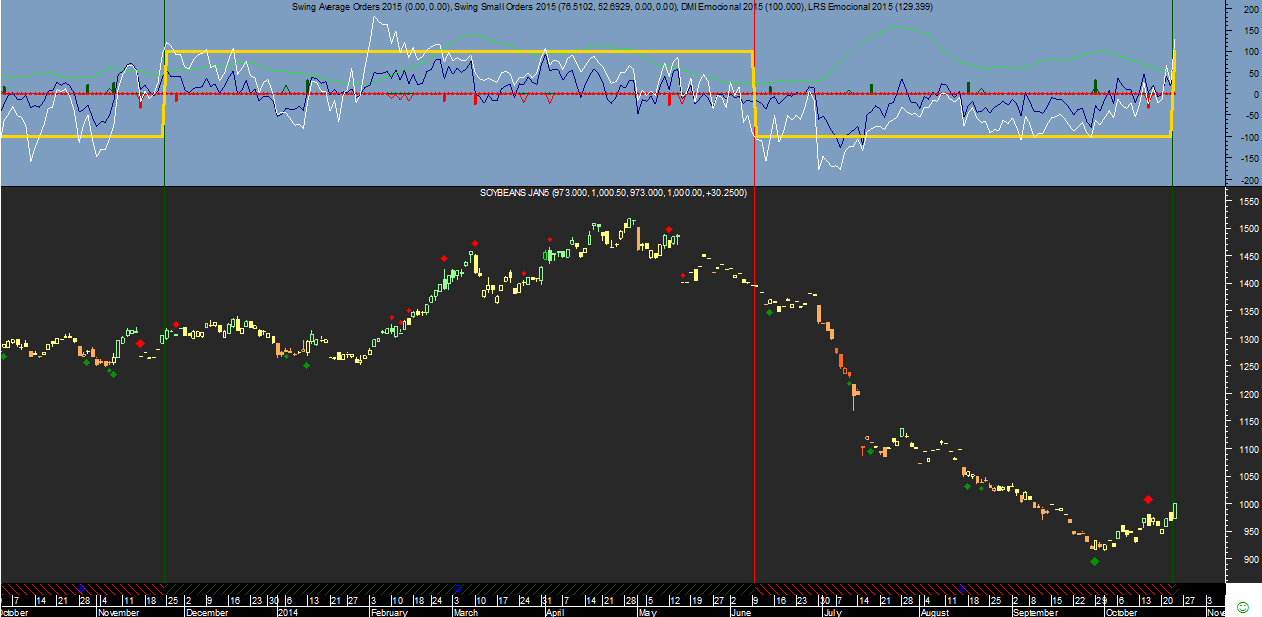Click the large green diamond at September low
Image resolution: width=1262 pixels, height=617 pixels.
click(1094, 561)
